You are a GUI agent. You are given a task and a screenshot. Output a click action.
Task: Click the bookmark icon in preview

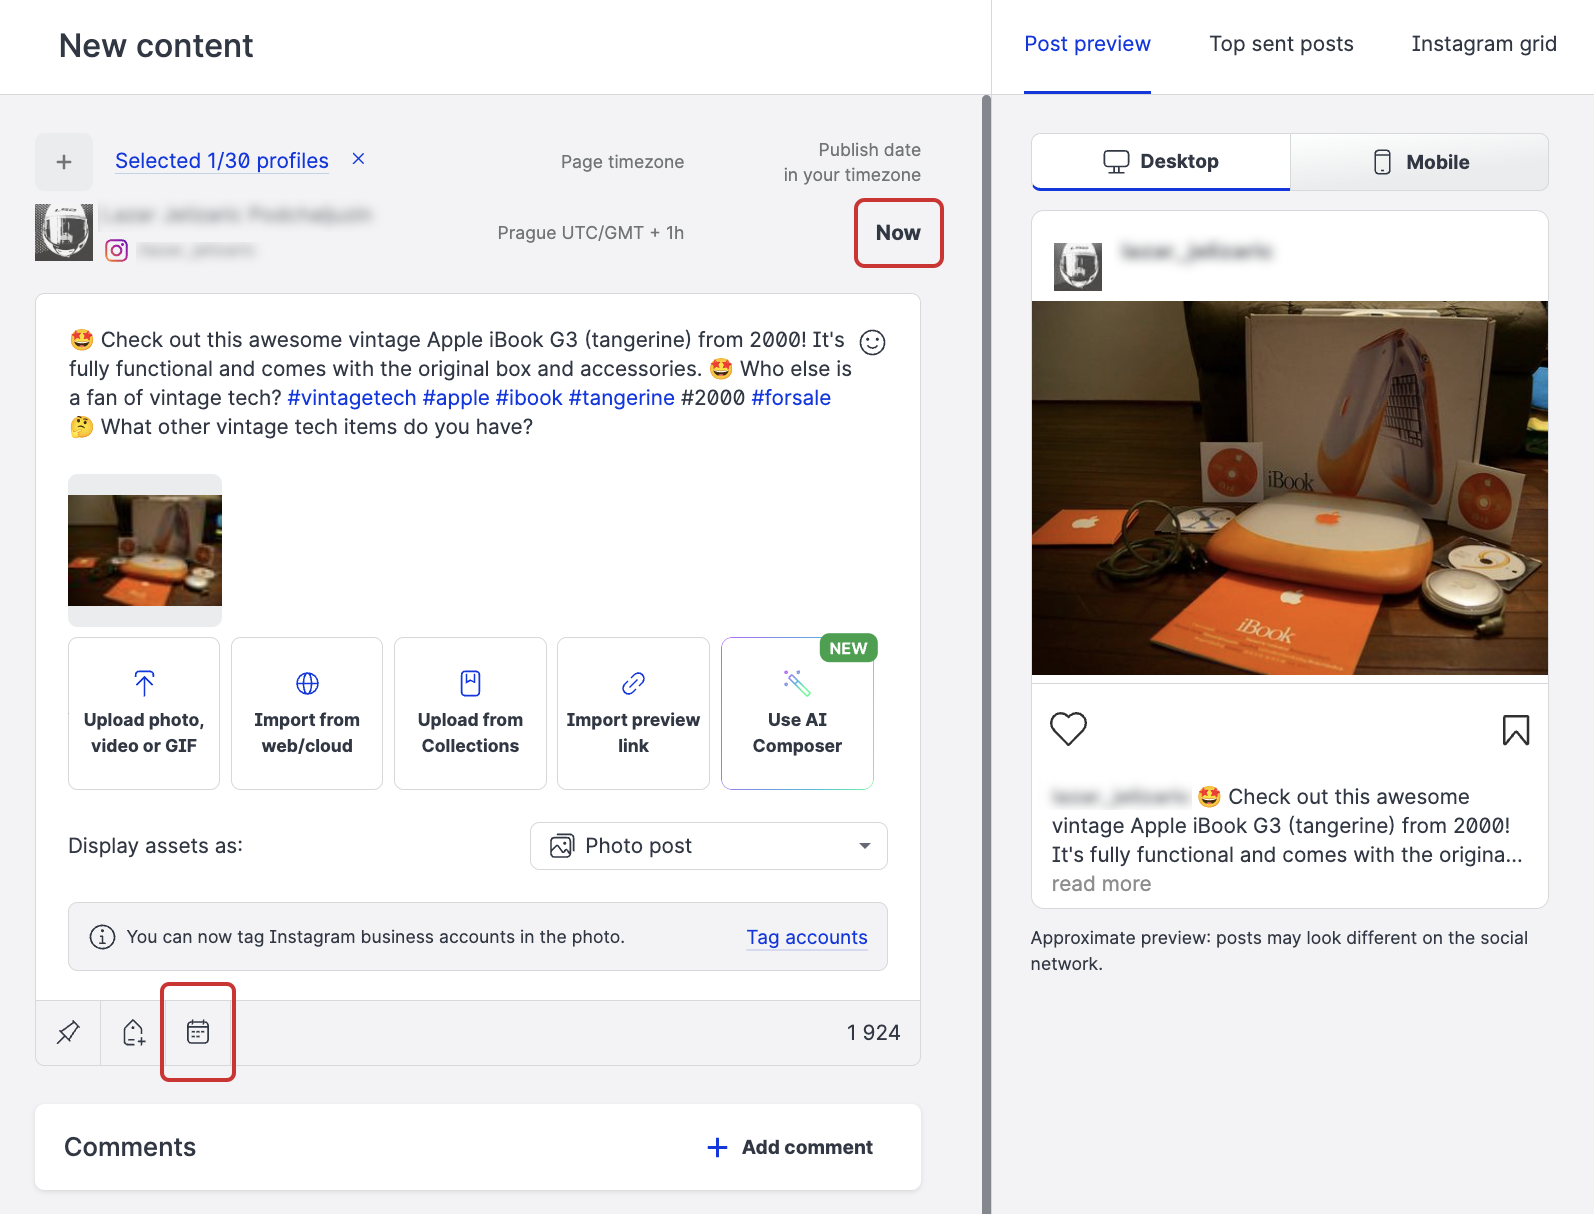[x=1515, y=730]
